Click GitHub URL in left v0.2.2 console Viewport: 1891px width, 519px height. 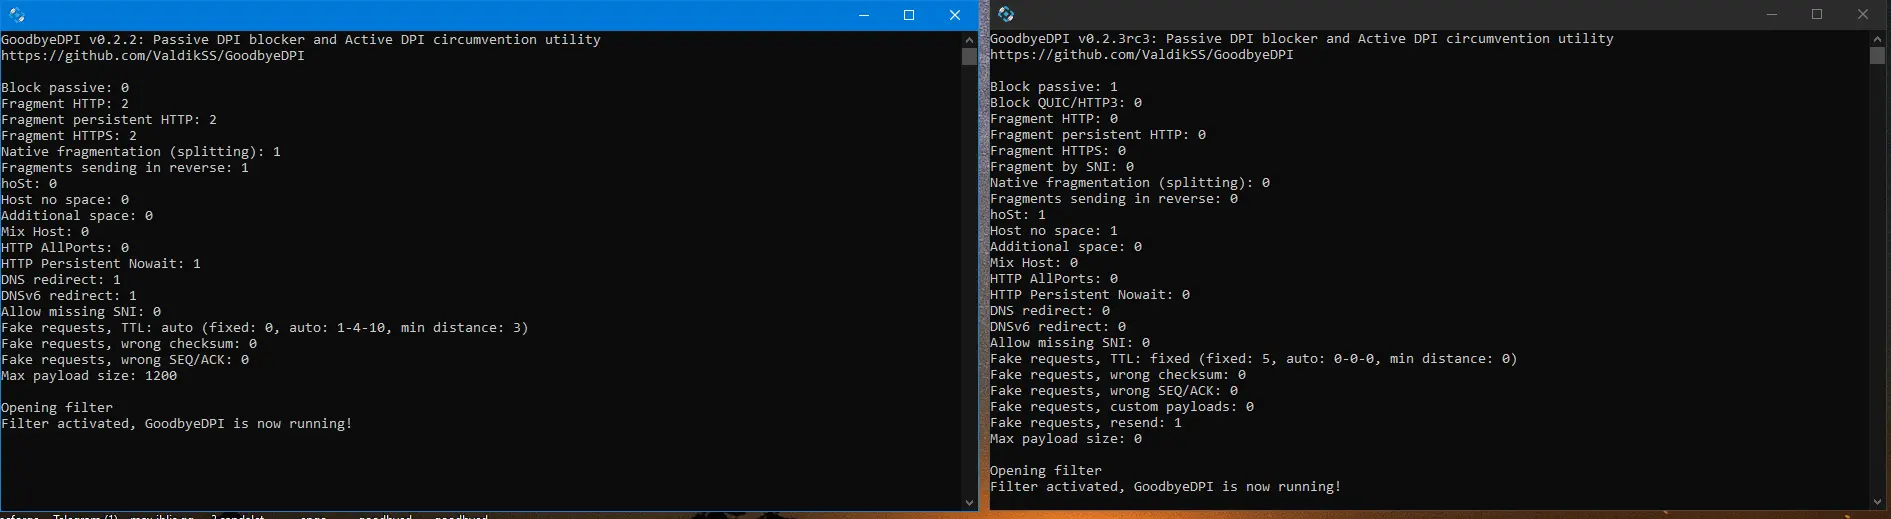[153, 56]
